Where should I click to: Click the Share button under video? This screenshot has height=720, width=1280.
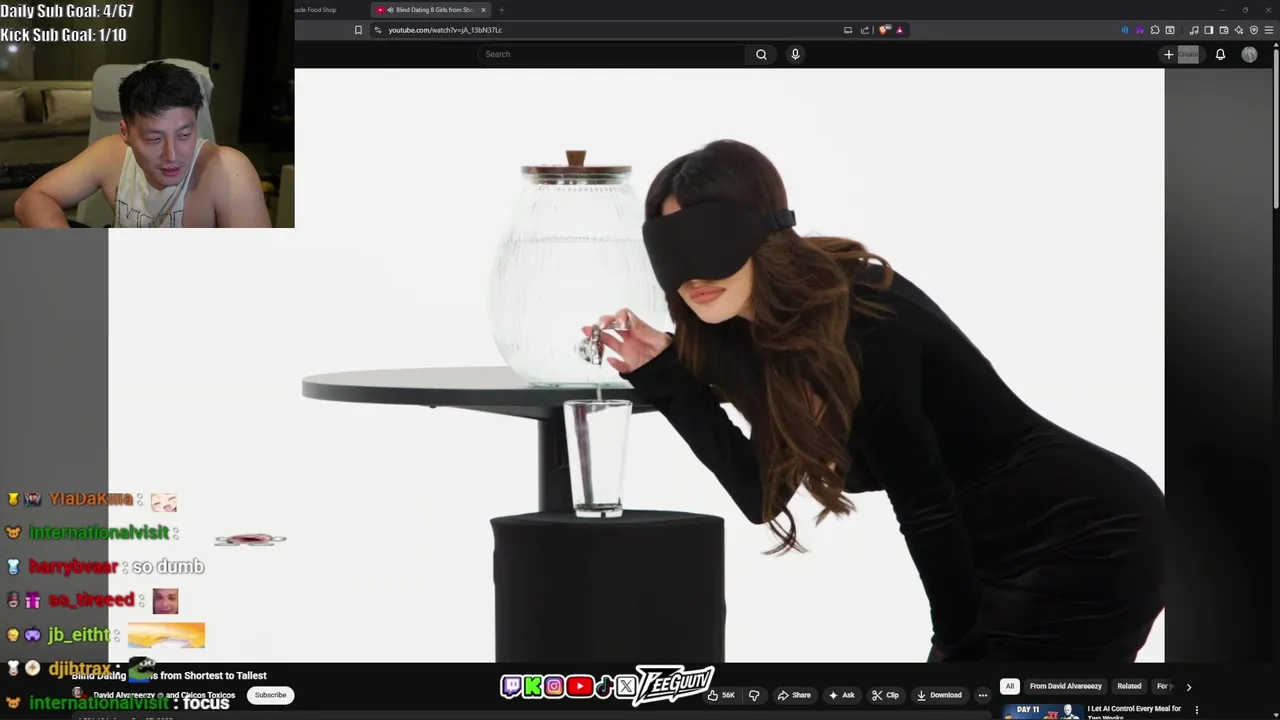[795, 695]
